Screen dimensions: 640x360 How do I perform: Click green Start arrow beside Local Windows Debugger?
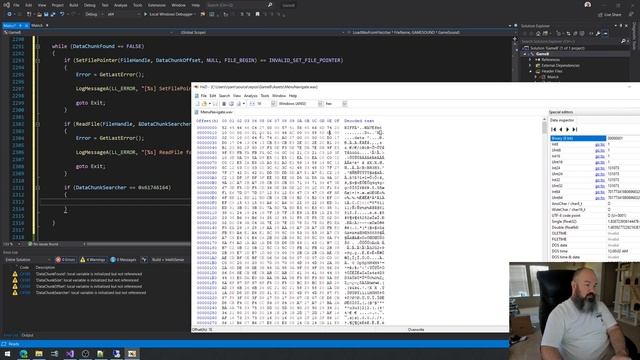[146, 14]
